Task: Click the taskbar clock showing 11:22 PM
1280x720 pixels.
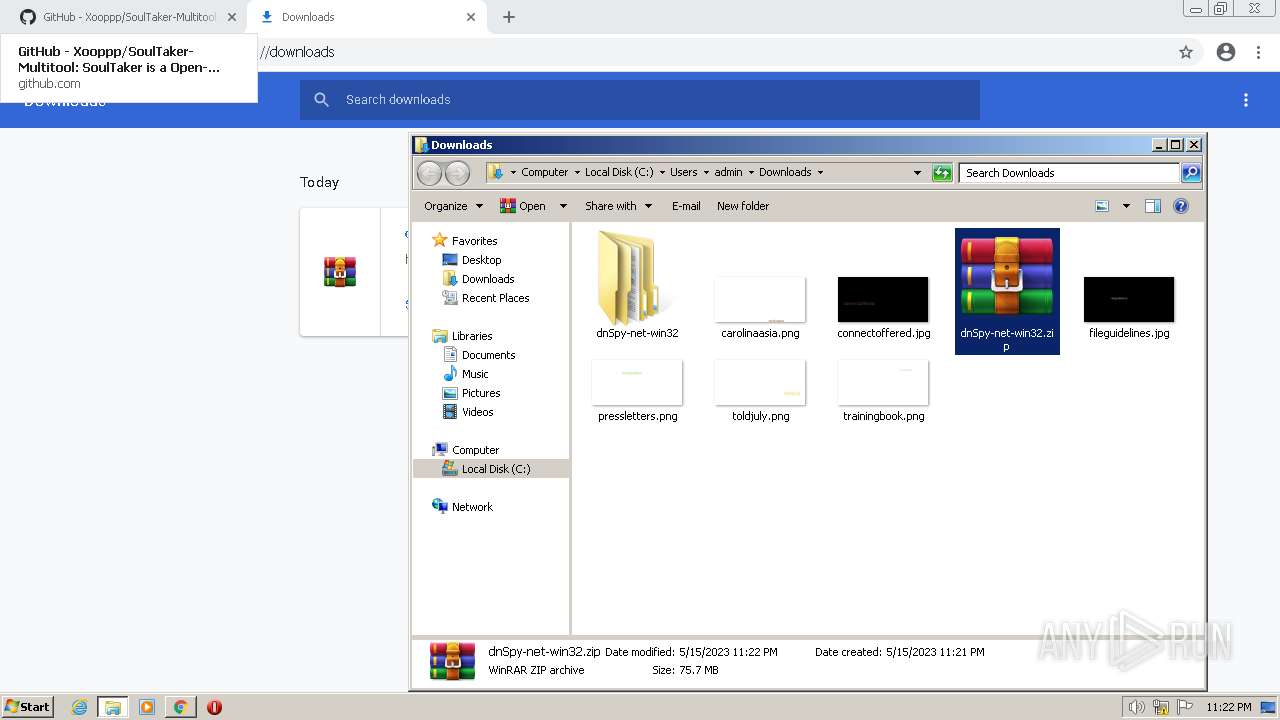Action: [1228, 707]
